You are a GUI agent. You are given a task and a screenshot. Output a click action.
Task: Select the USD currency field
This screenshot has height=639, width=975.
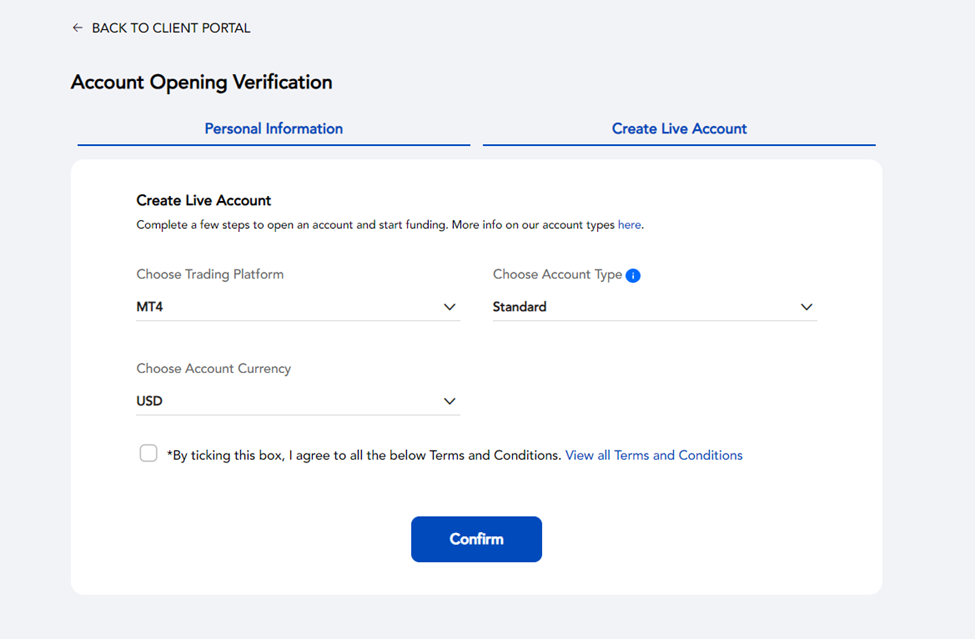point(298,402)
